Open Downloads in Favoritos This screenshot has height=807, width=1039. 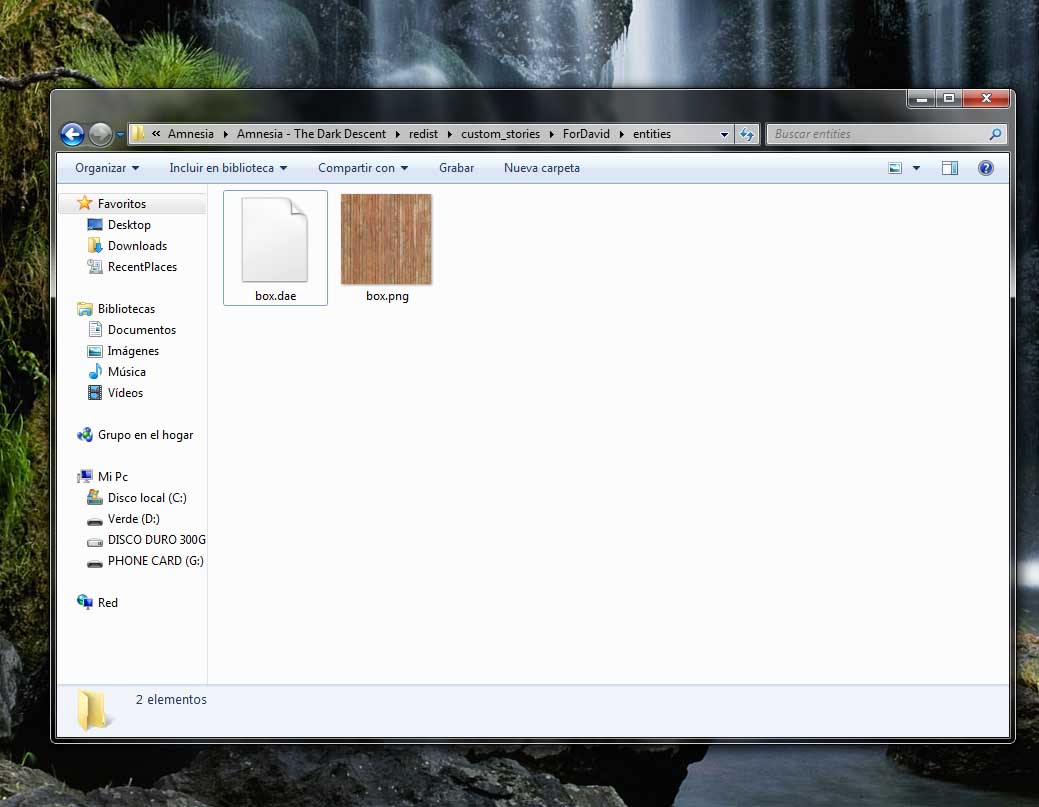[137, 246]
